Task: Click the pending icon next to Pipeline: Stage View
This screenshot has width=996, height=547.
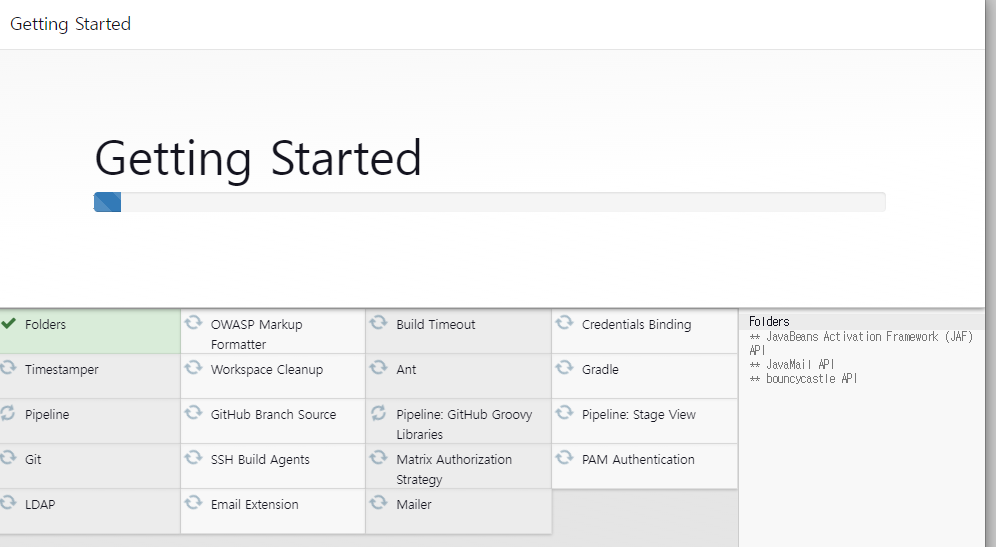Action: pos(564,413)
